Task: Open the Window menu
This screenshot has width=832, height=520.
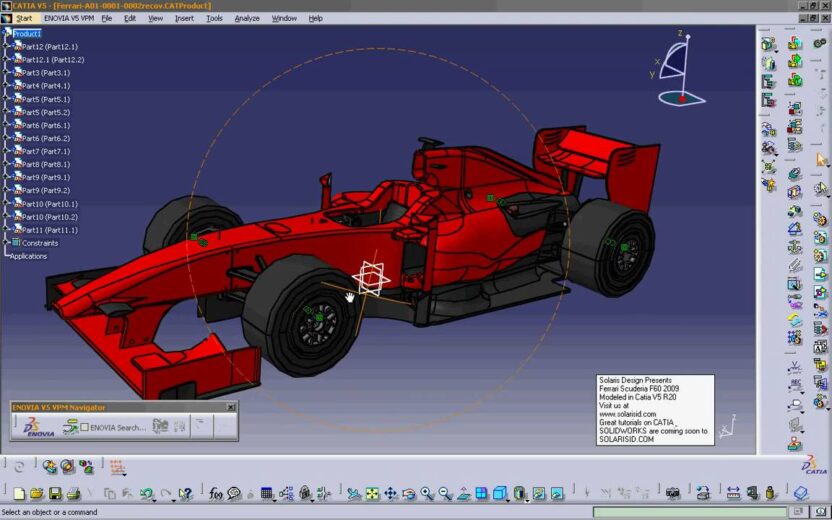Action: [x=284, y=18]
